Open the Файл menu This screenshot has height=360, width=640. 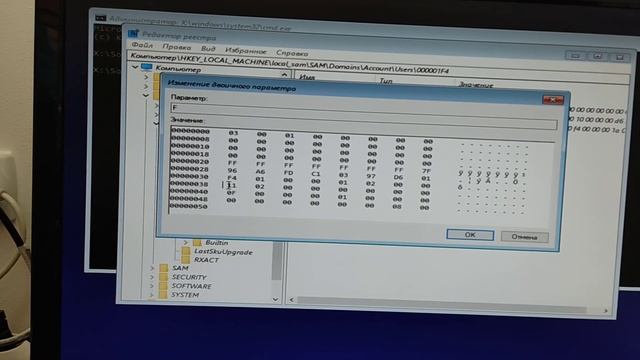click(x=142, y=45)
